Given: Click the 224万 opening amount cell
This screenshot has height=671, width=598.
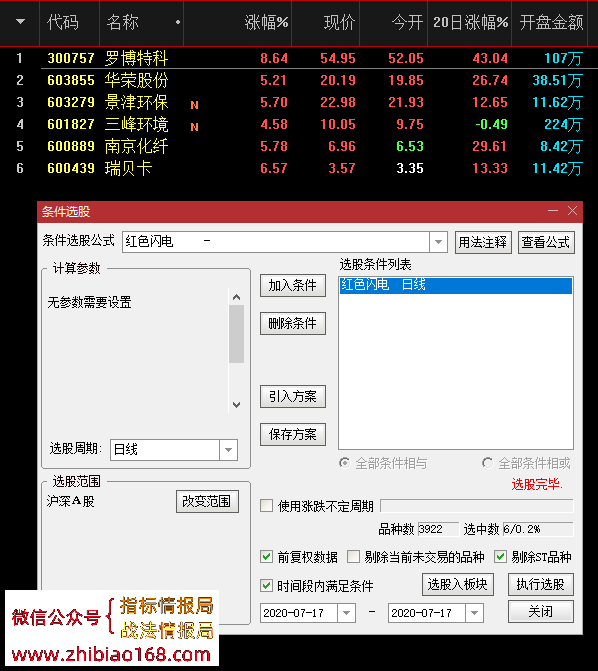Looking at the screenshot, I should (563, 124).
